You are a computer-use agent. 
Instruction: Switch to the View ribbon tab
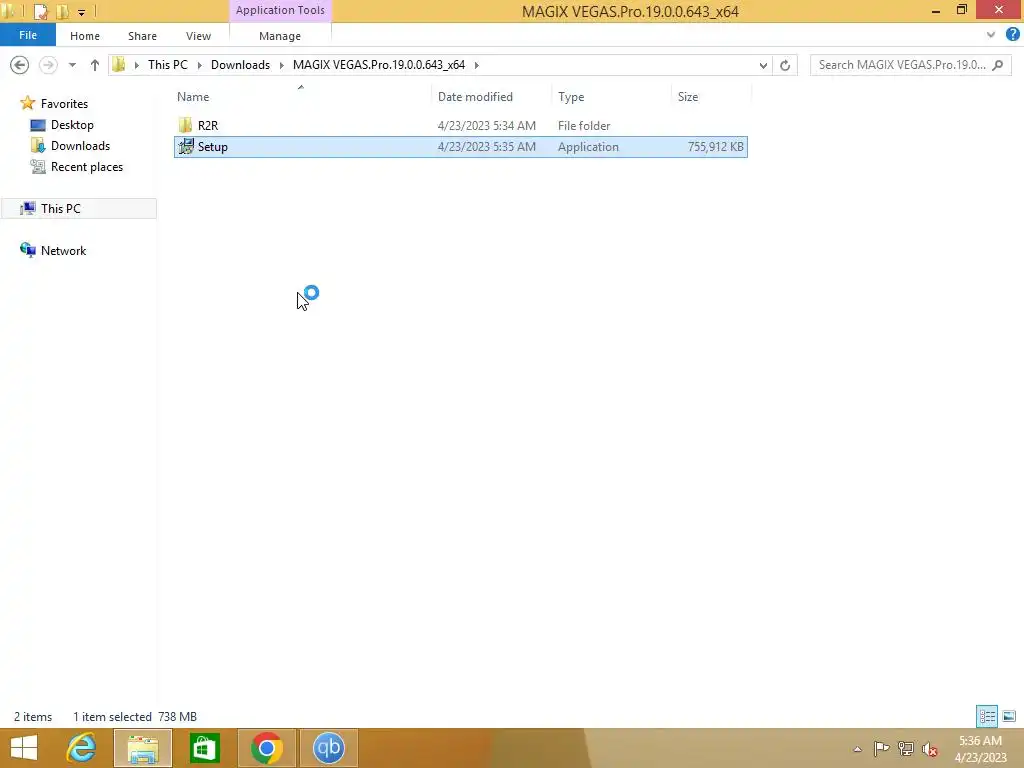pyautogui.click(x=198, y=36)
